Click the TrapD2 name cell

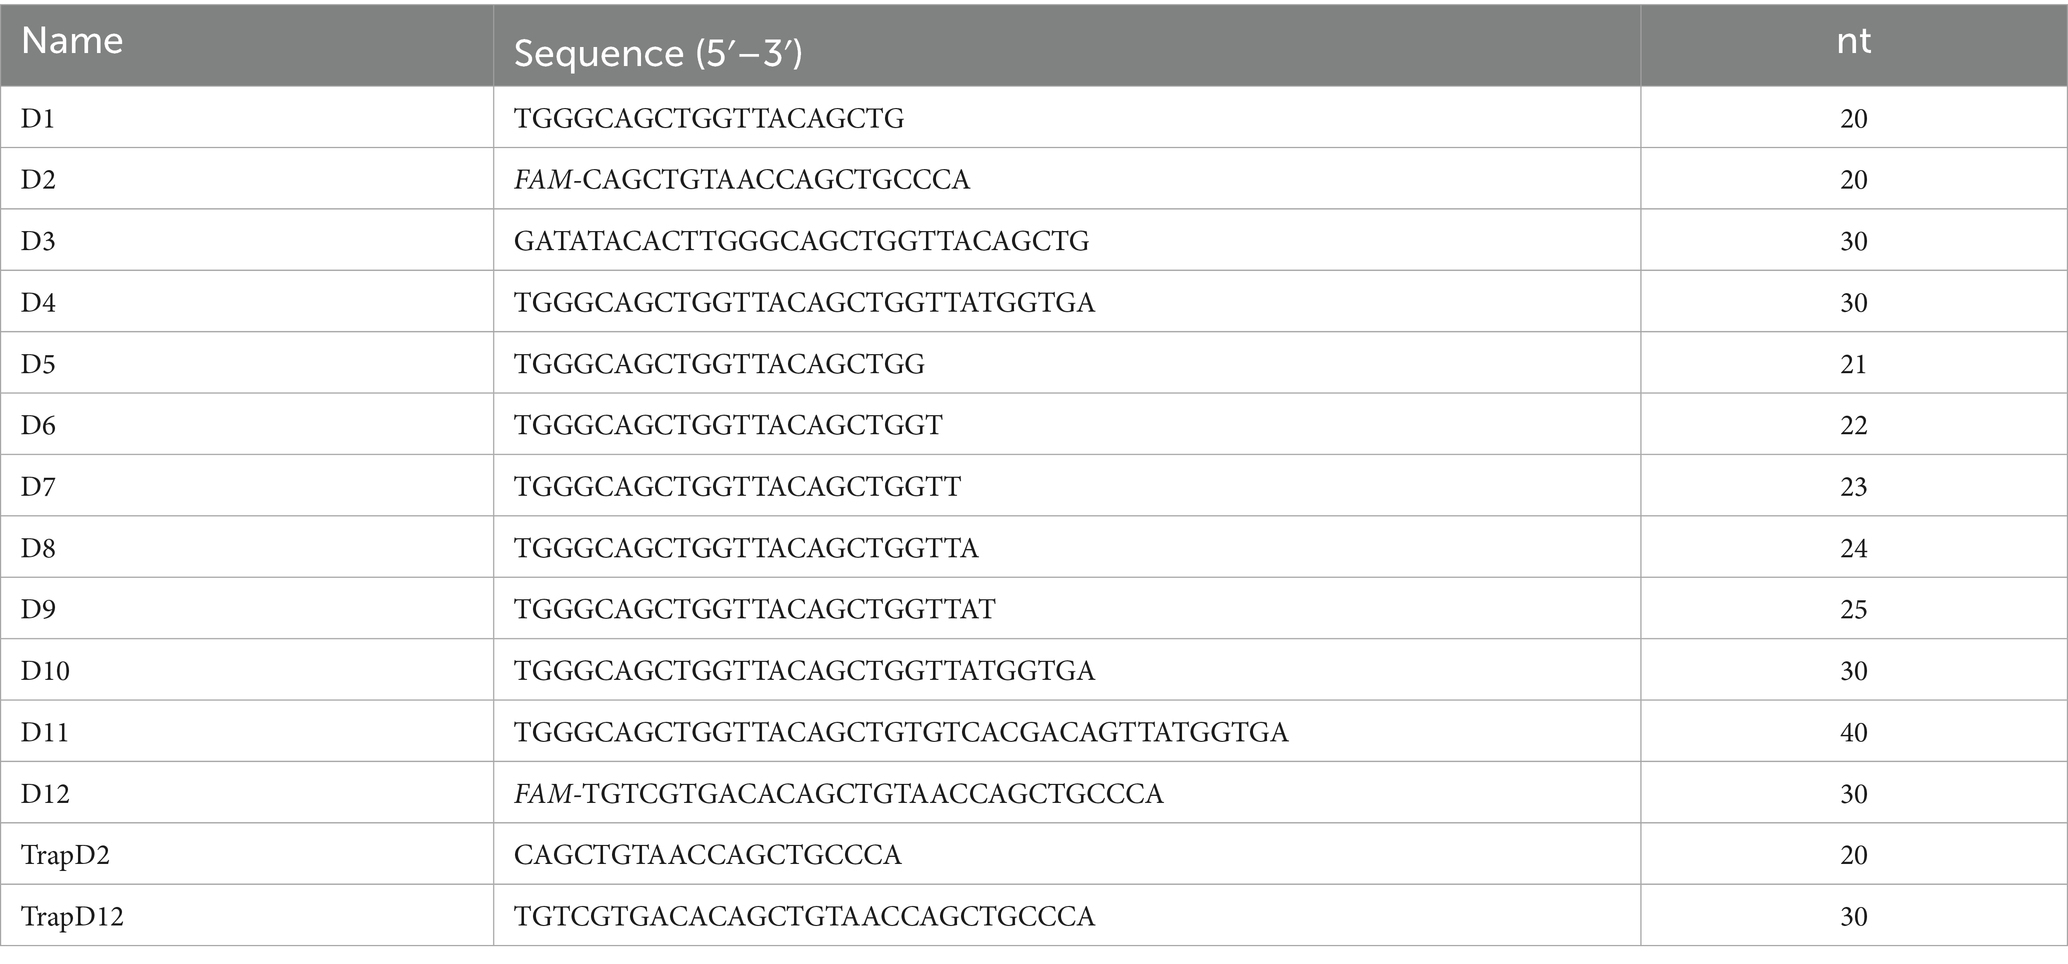click(x=65, y=856)
